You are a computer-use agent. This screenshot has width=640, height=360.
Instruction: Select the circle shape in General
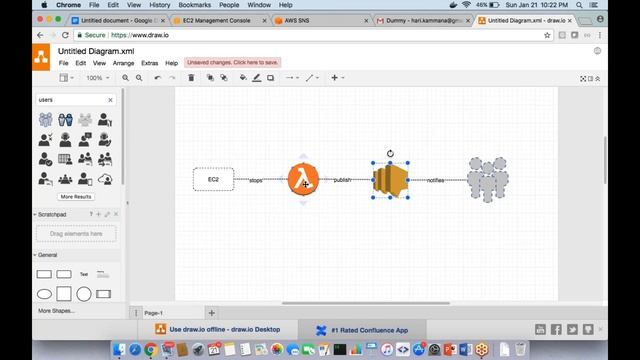[84, 294]
